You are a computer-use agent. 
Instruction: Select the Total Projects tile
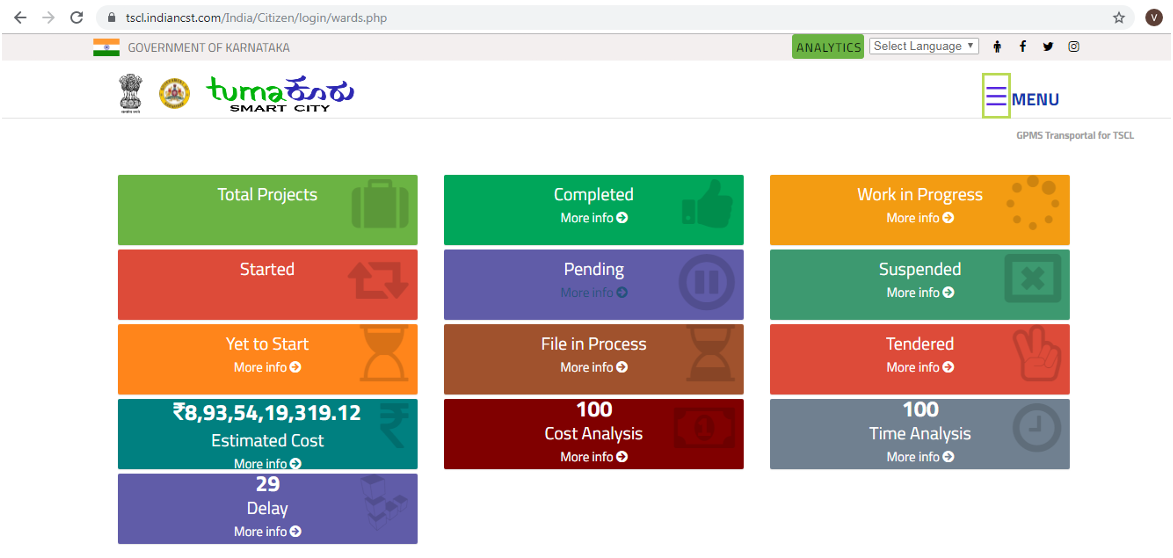[267, 209]
